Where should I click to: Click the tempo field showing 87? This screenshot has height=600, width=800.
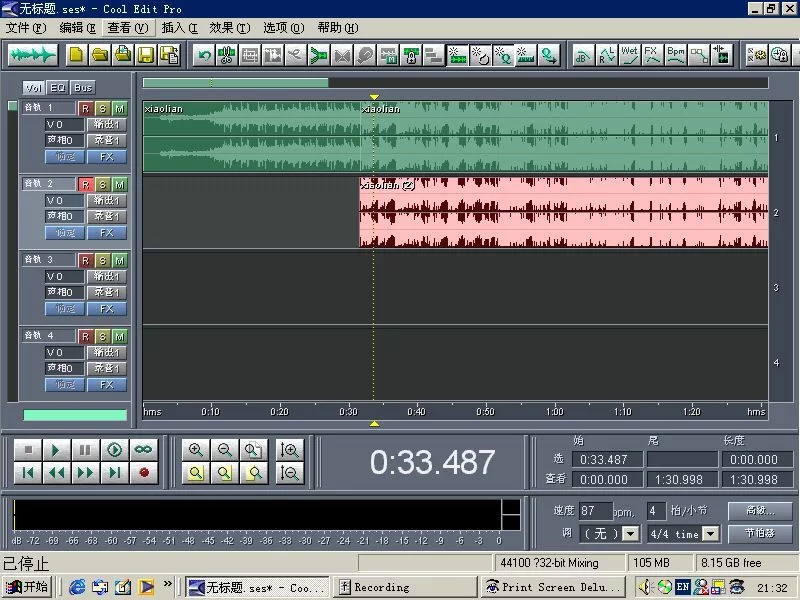point(595,510)
